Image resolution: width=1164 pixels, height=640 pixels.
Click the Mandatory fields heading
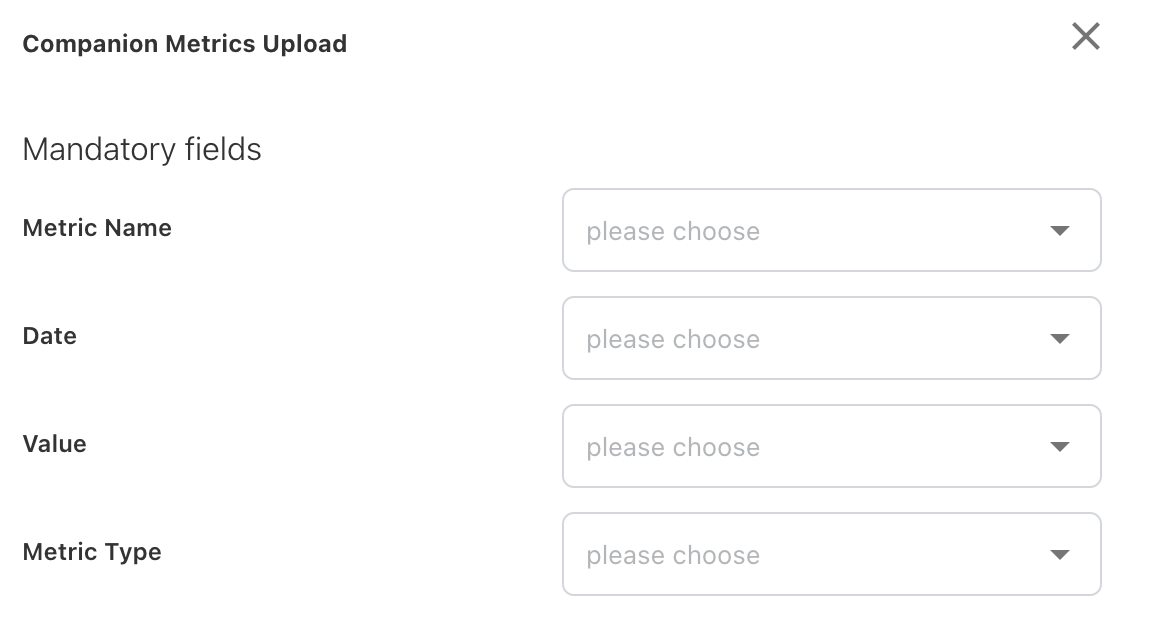pyautogui.click(x=142, y=150)
